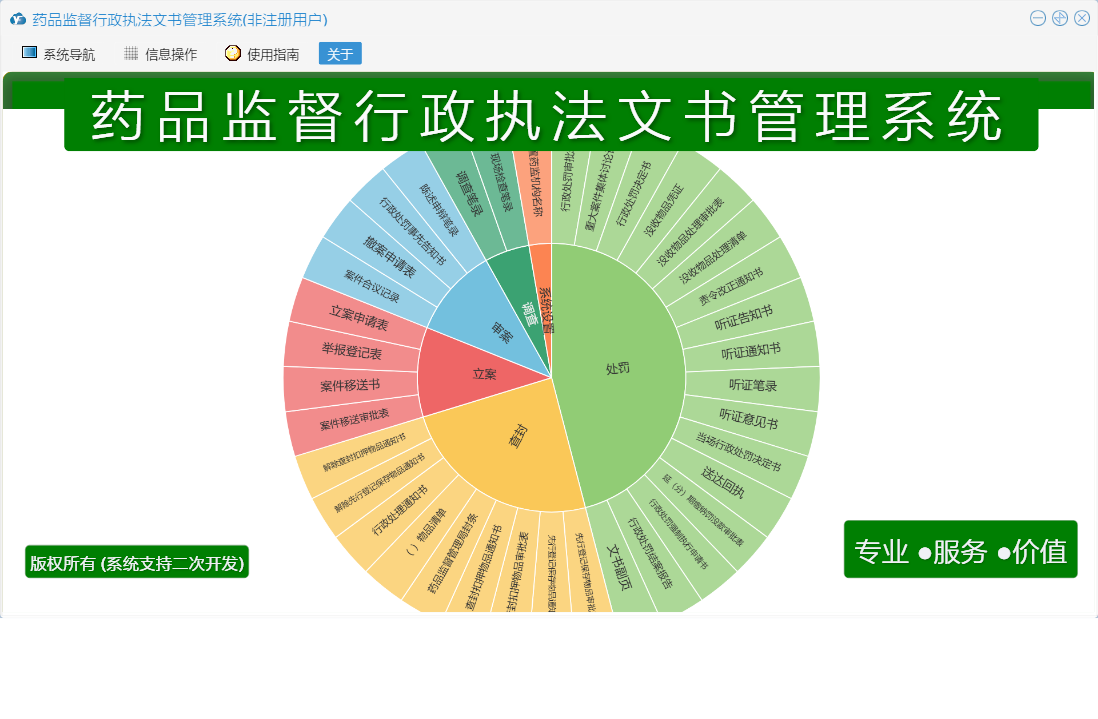Click the 使用指南 yellow help icon
The image size is (1098, 719).
tap(232, 53)
